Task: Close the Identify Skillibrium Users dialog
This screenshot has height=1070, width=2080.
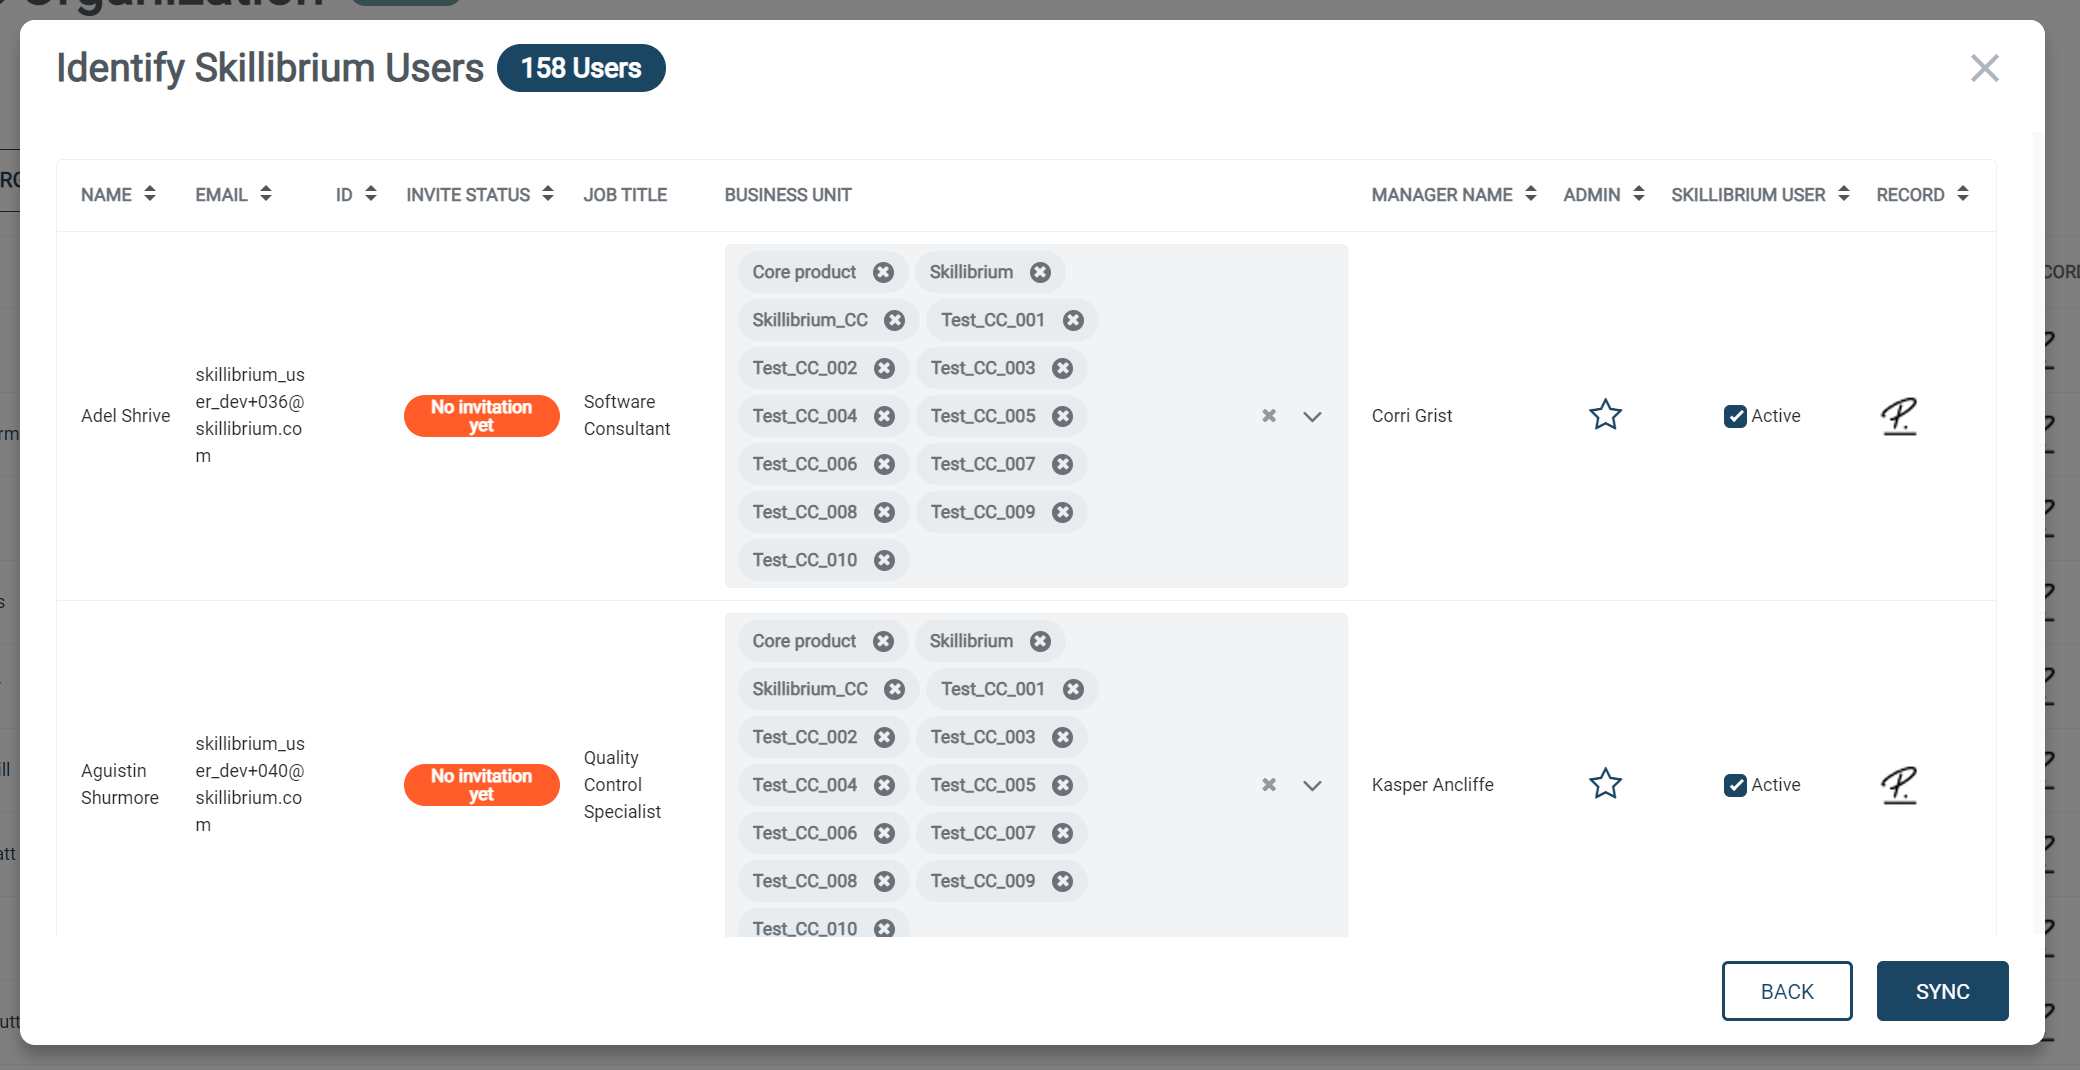Action: click(x=1984, y=68)
